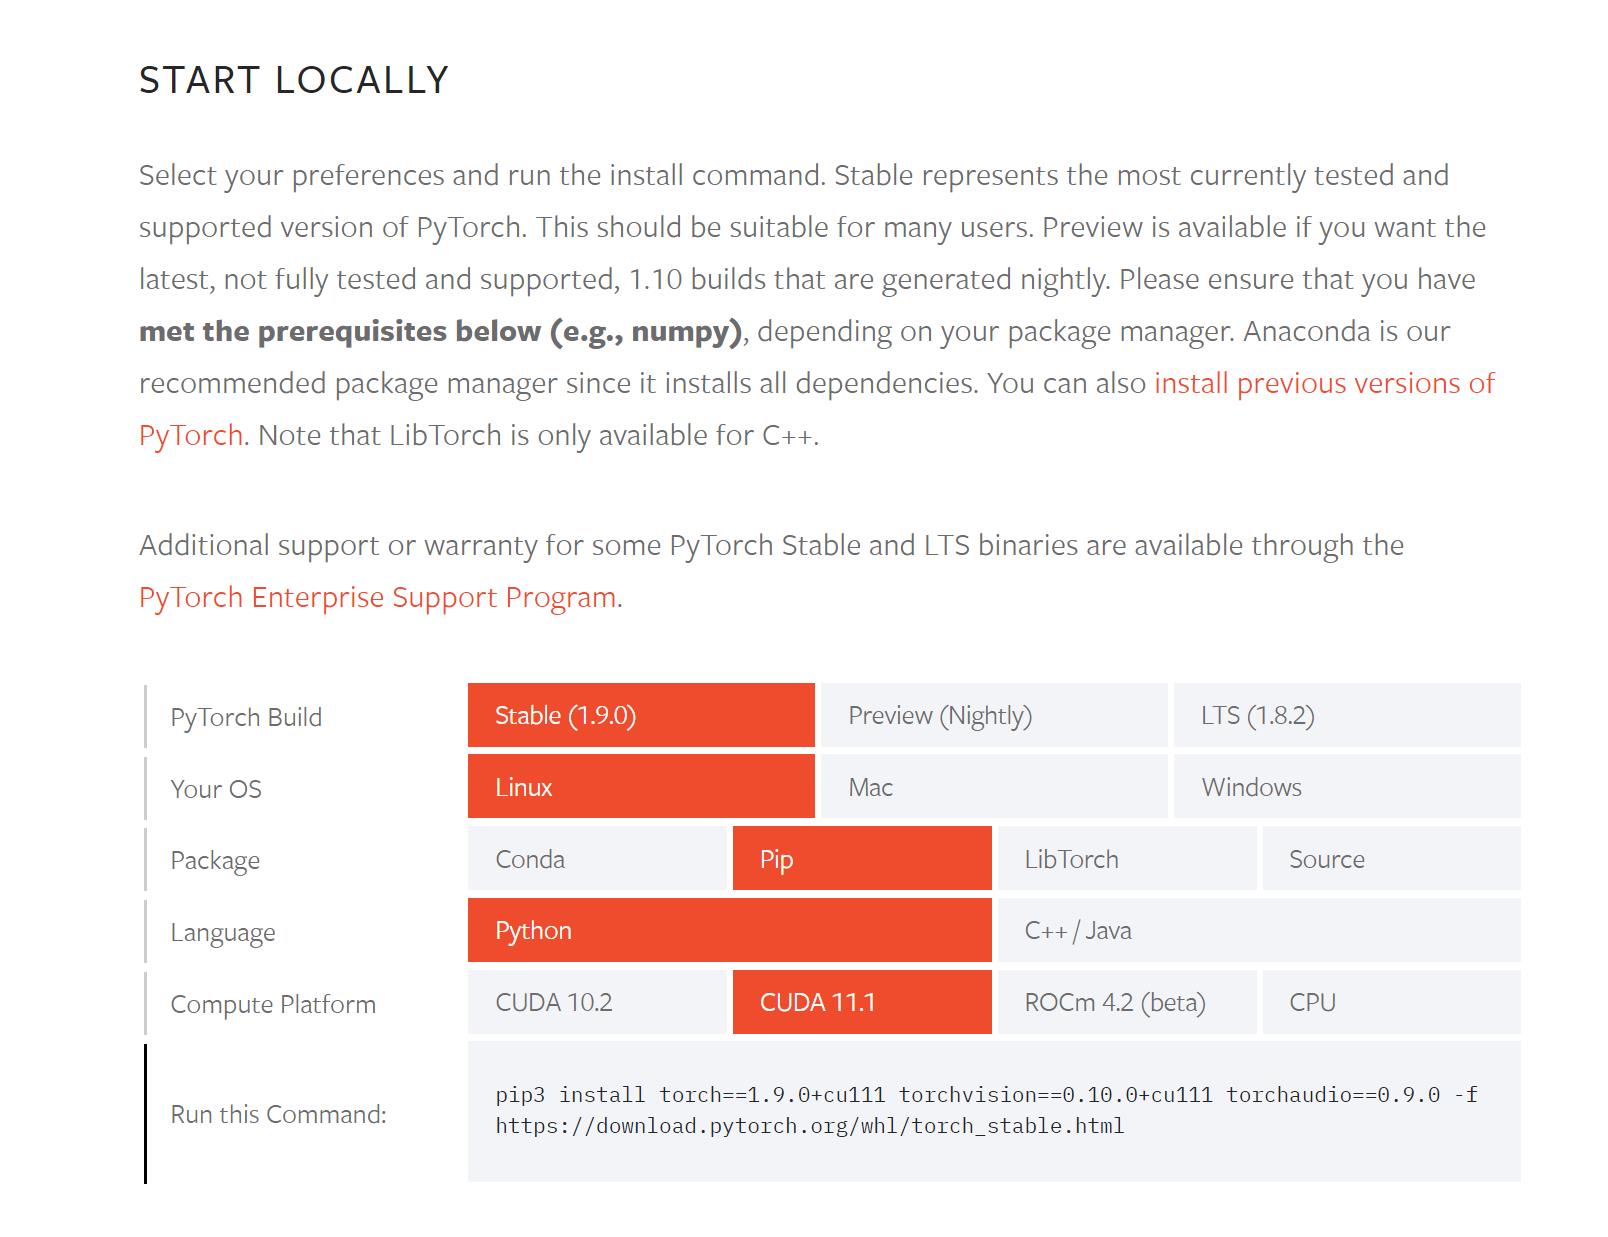Select the Stable (1.9.0) build option
The width and height of the screenshot is (1608, 1237).
(x=640, y=715)
